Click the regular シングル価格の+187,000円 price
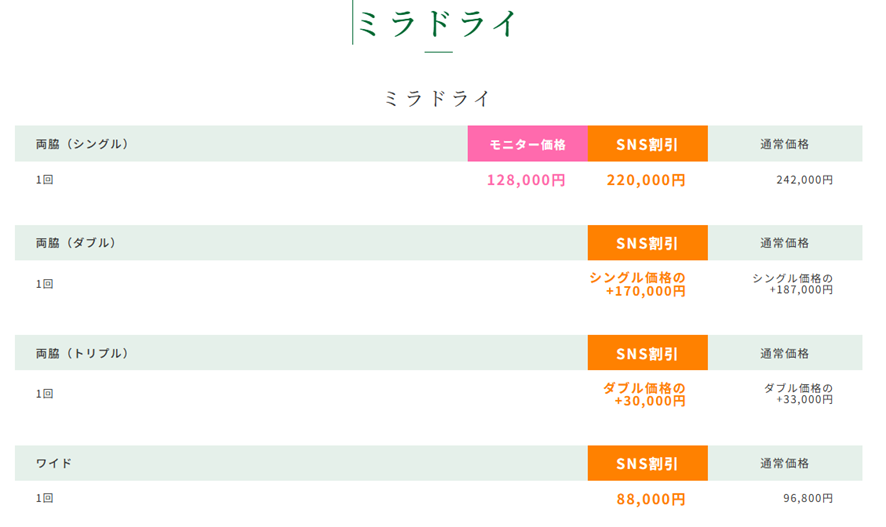This screenshot has height=527, width=886. 793,284
